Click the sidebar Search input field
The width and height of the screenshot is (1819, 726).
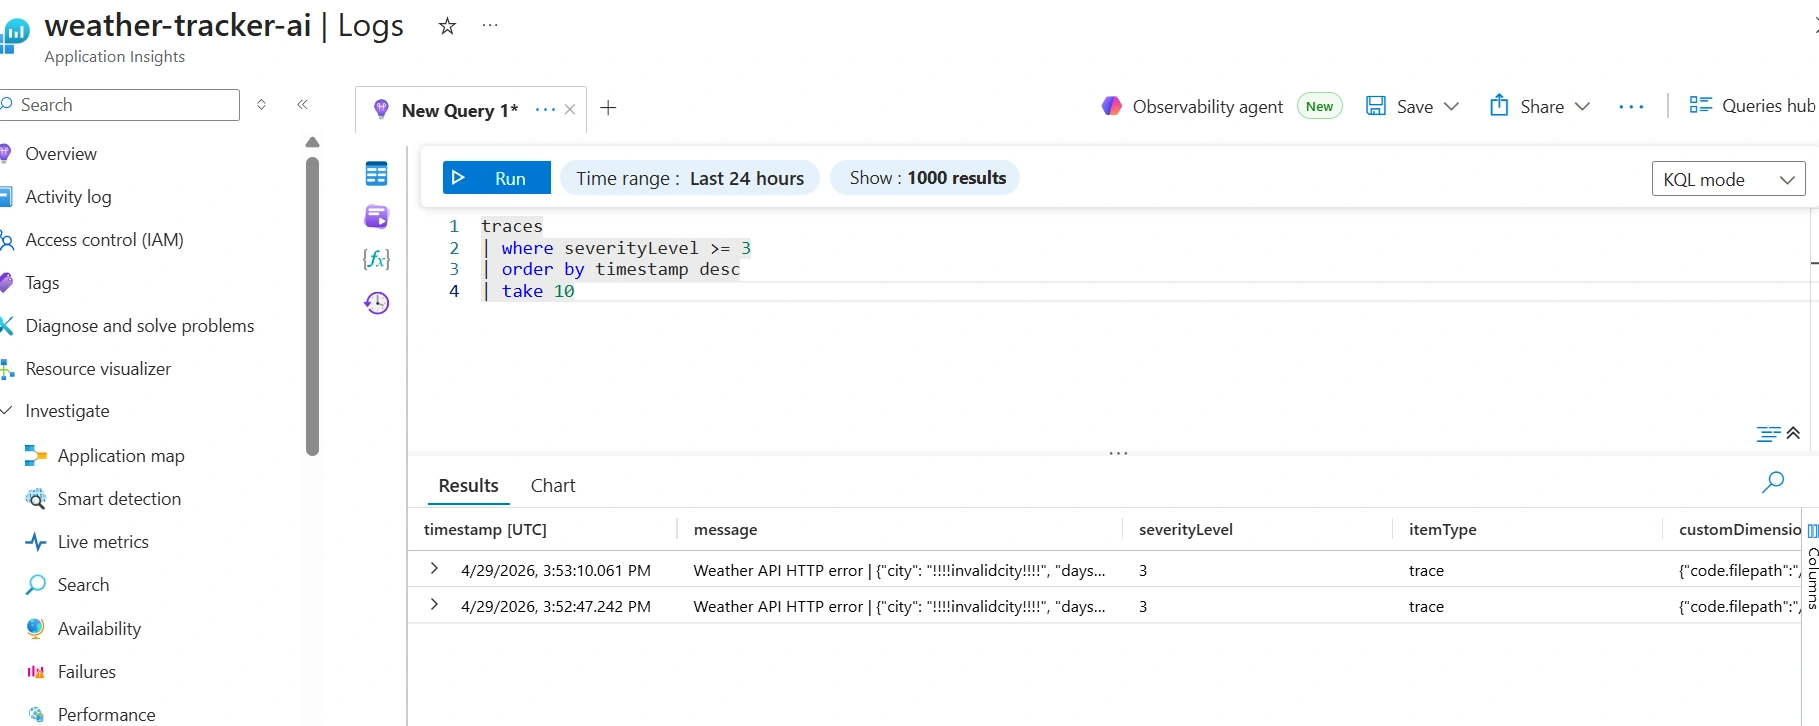click(x=120, y=105)
